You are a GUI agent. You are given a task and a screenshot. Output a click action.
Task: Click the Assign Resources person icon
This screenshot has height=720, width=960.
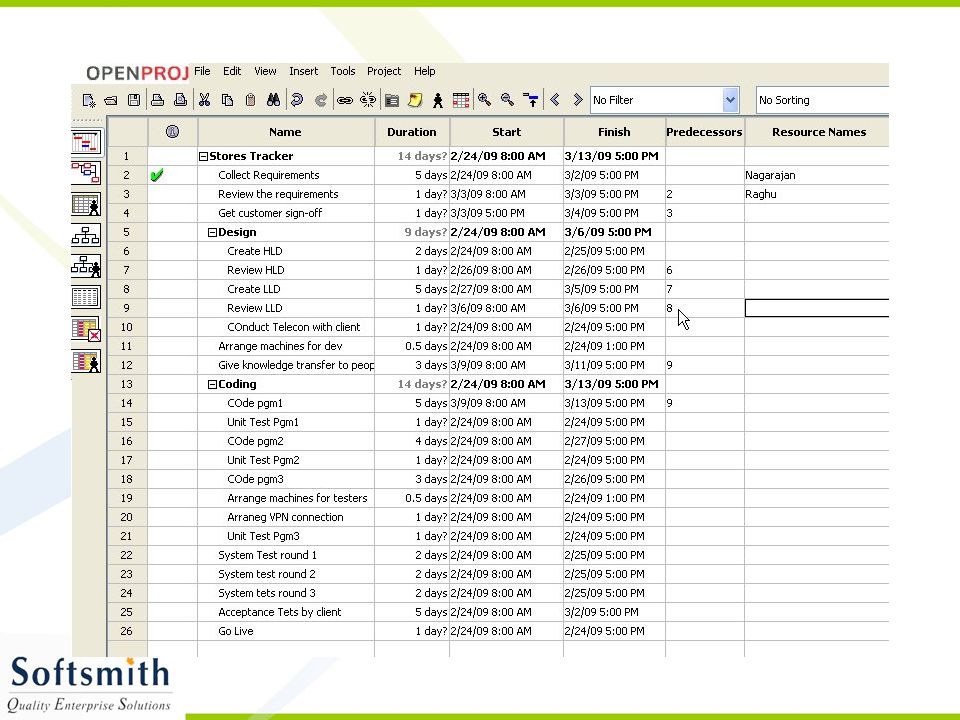click(x=438, y=100)
